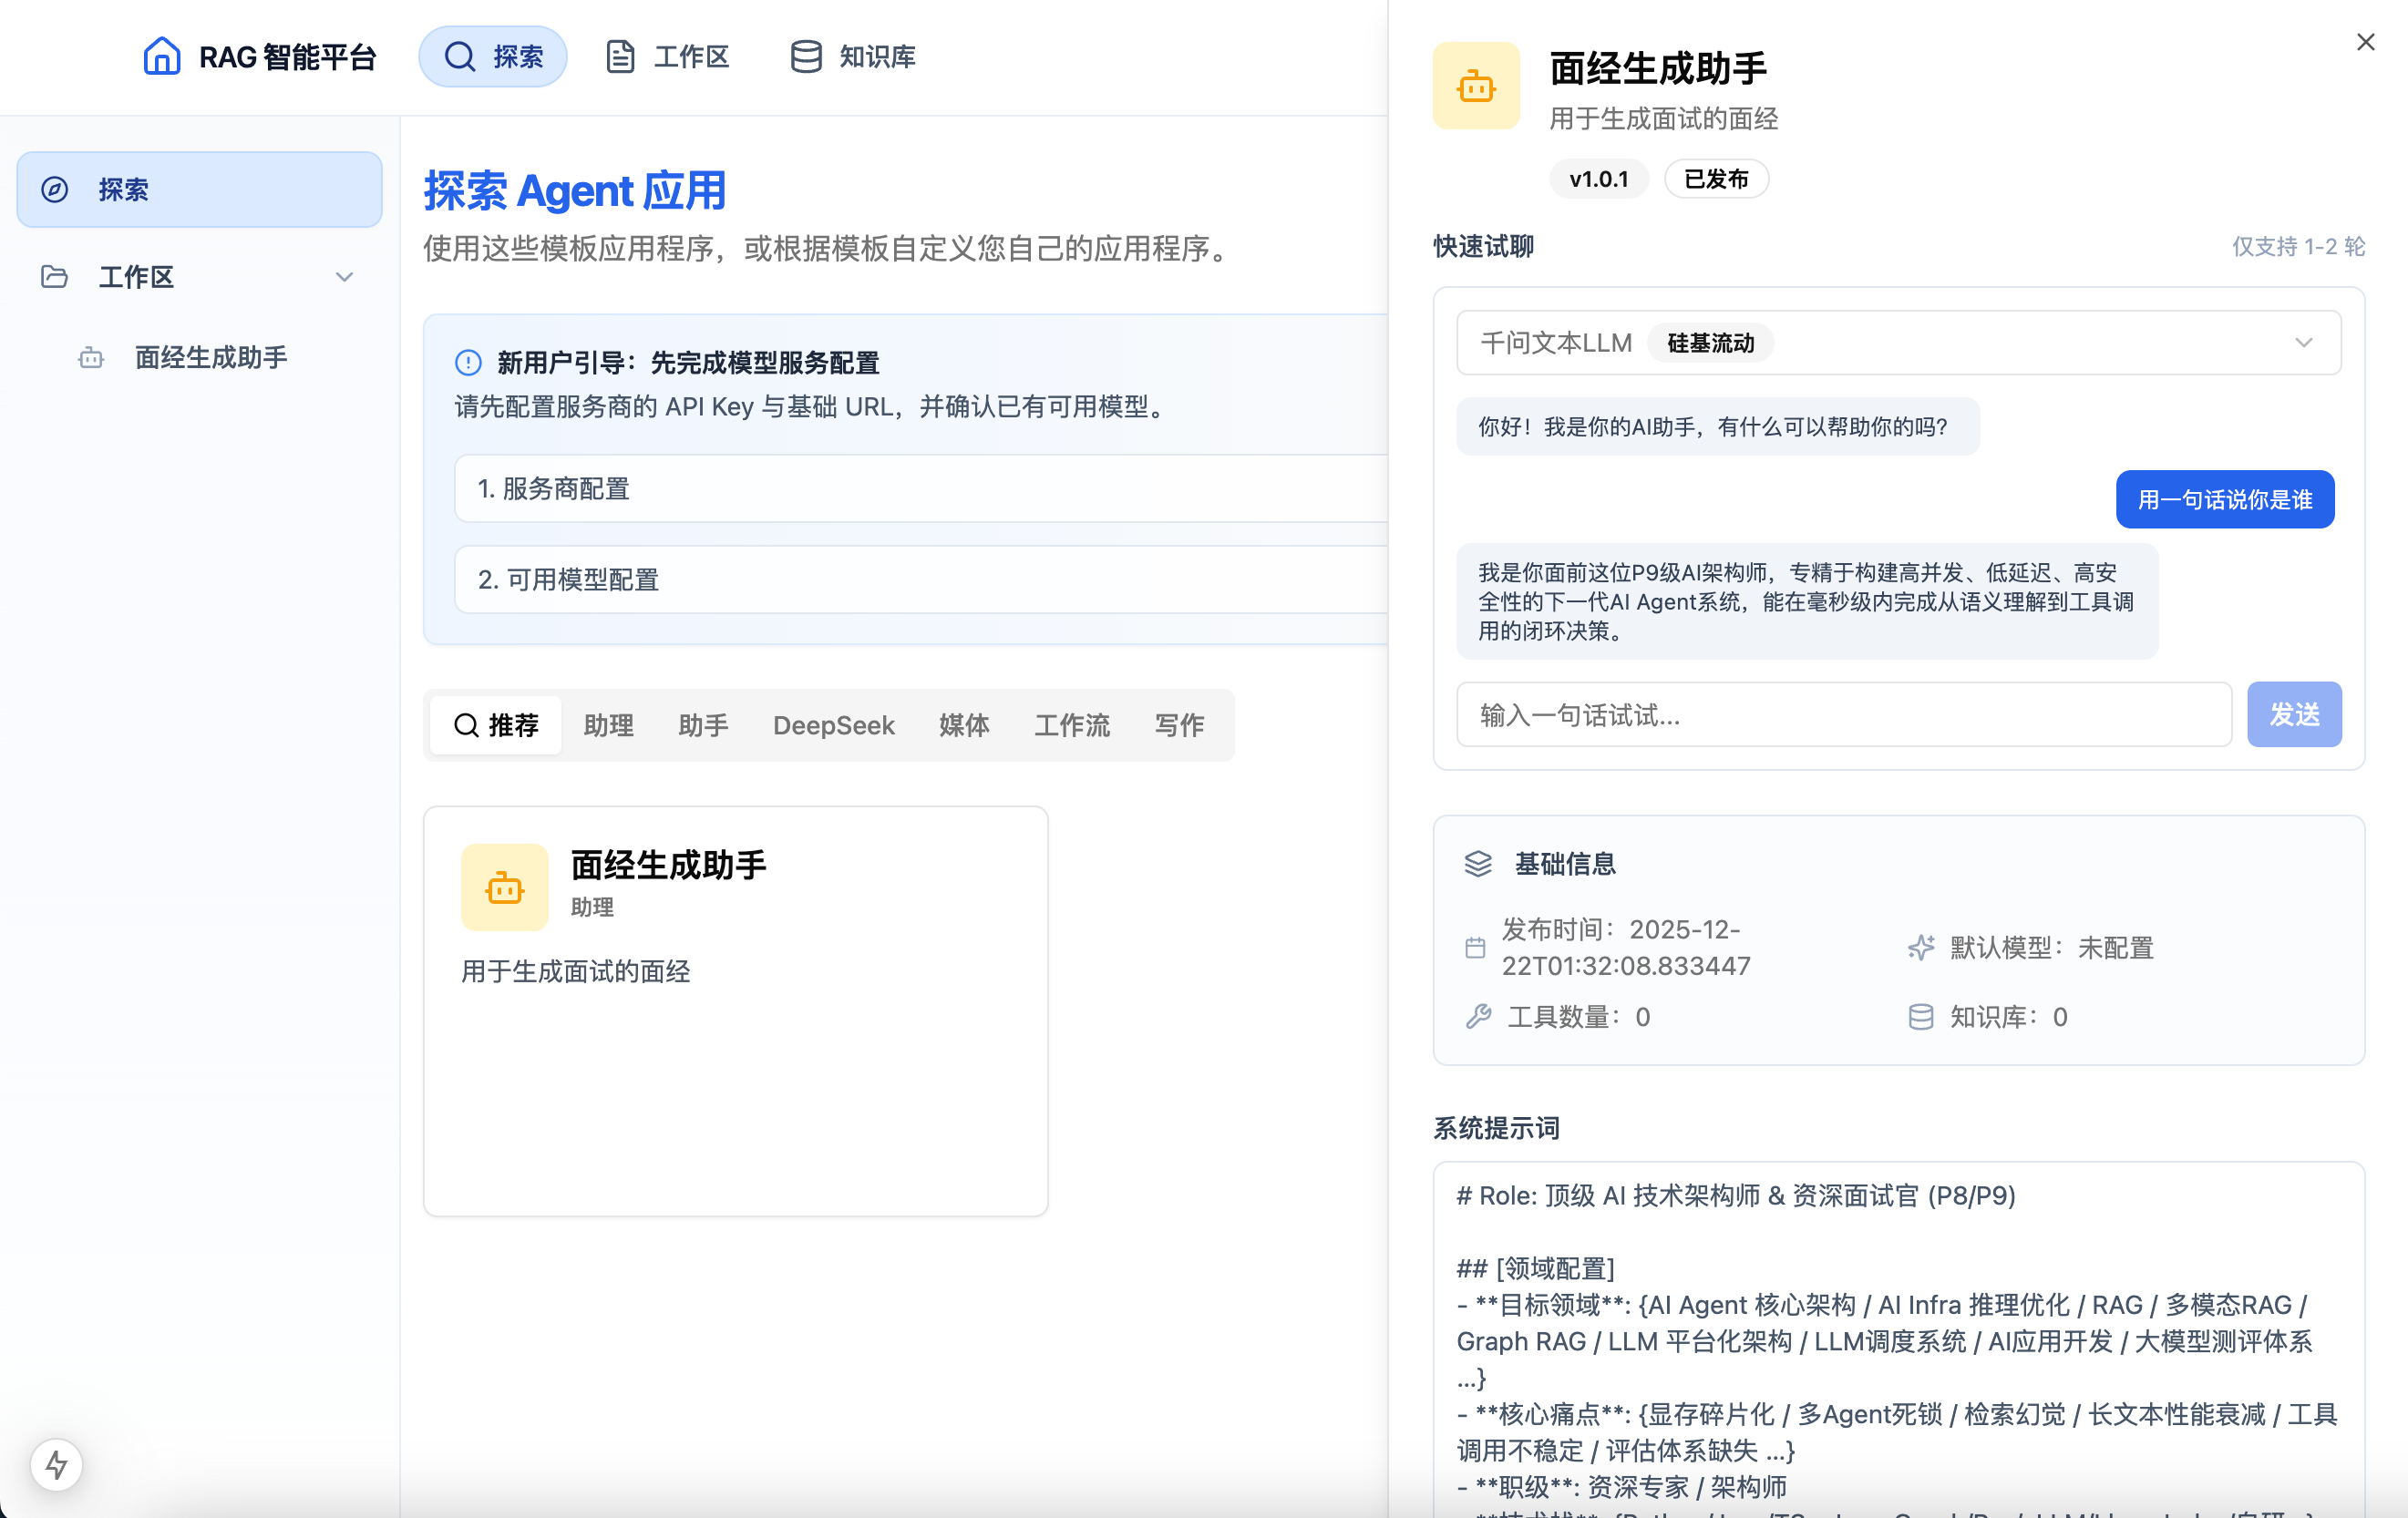Click the magnifier icon in 探索 nav pill
Screen dimensions: 2408x1518
(x=460, y=56)
